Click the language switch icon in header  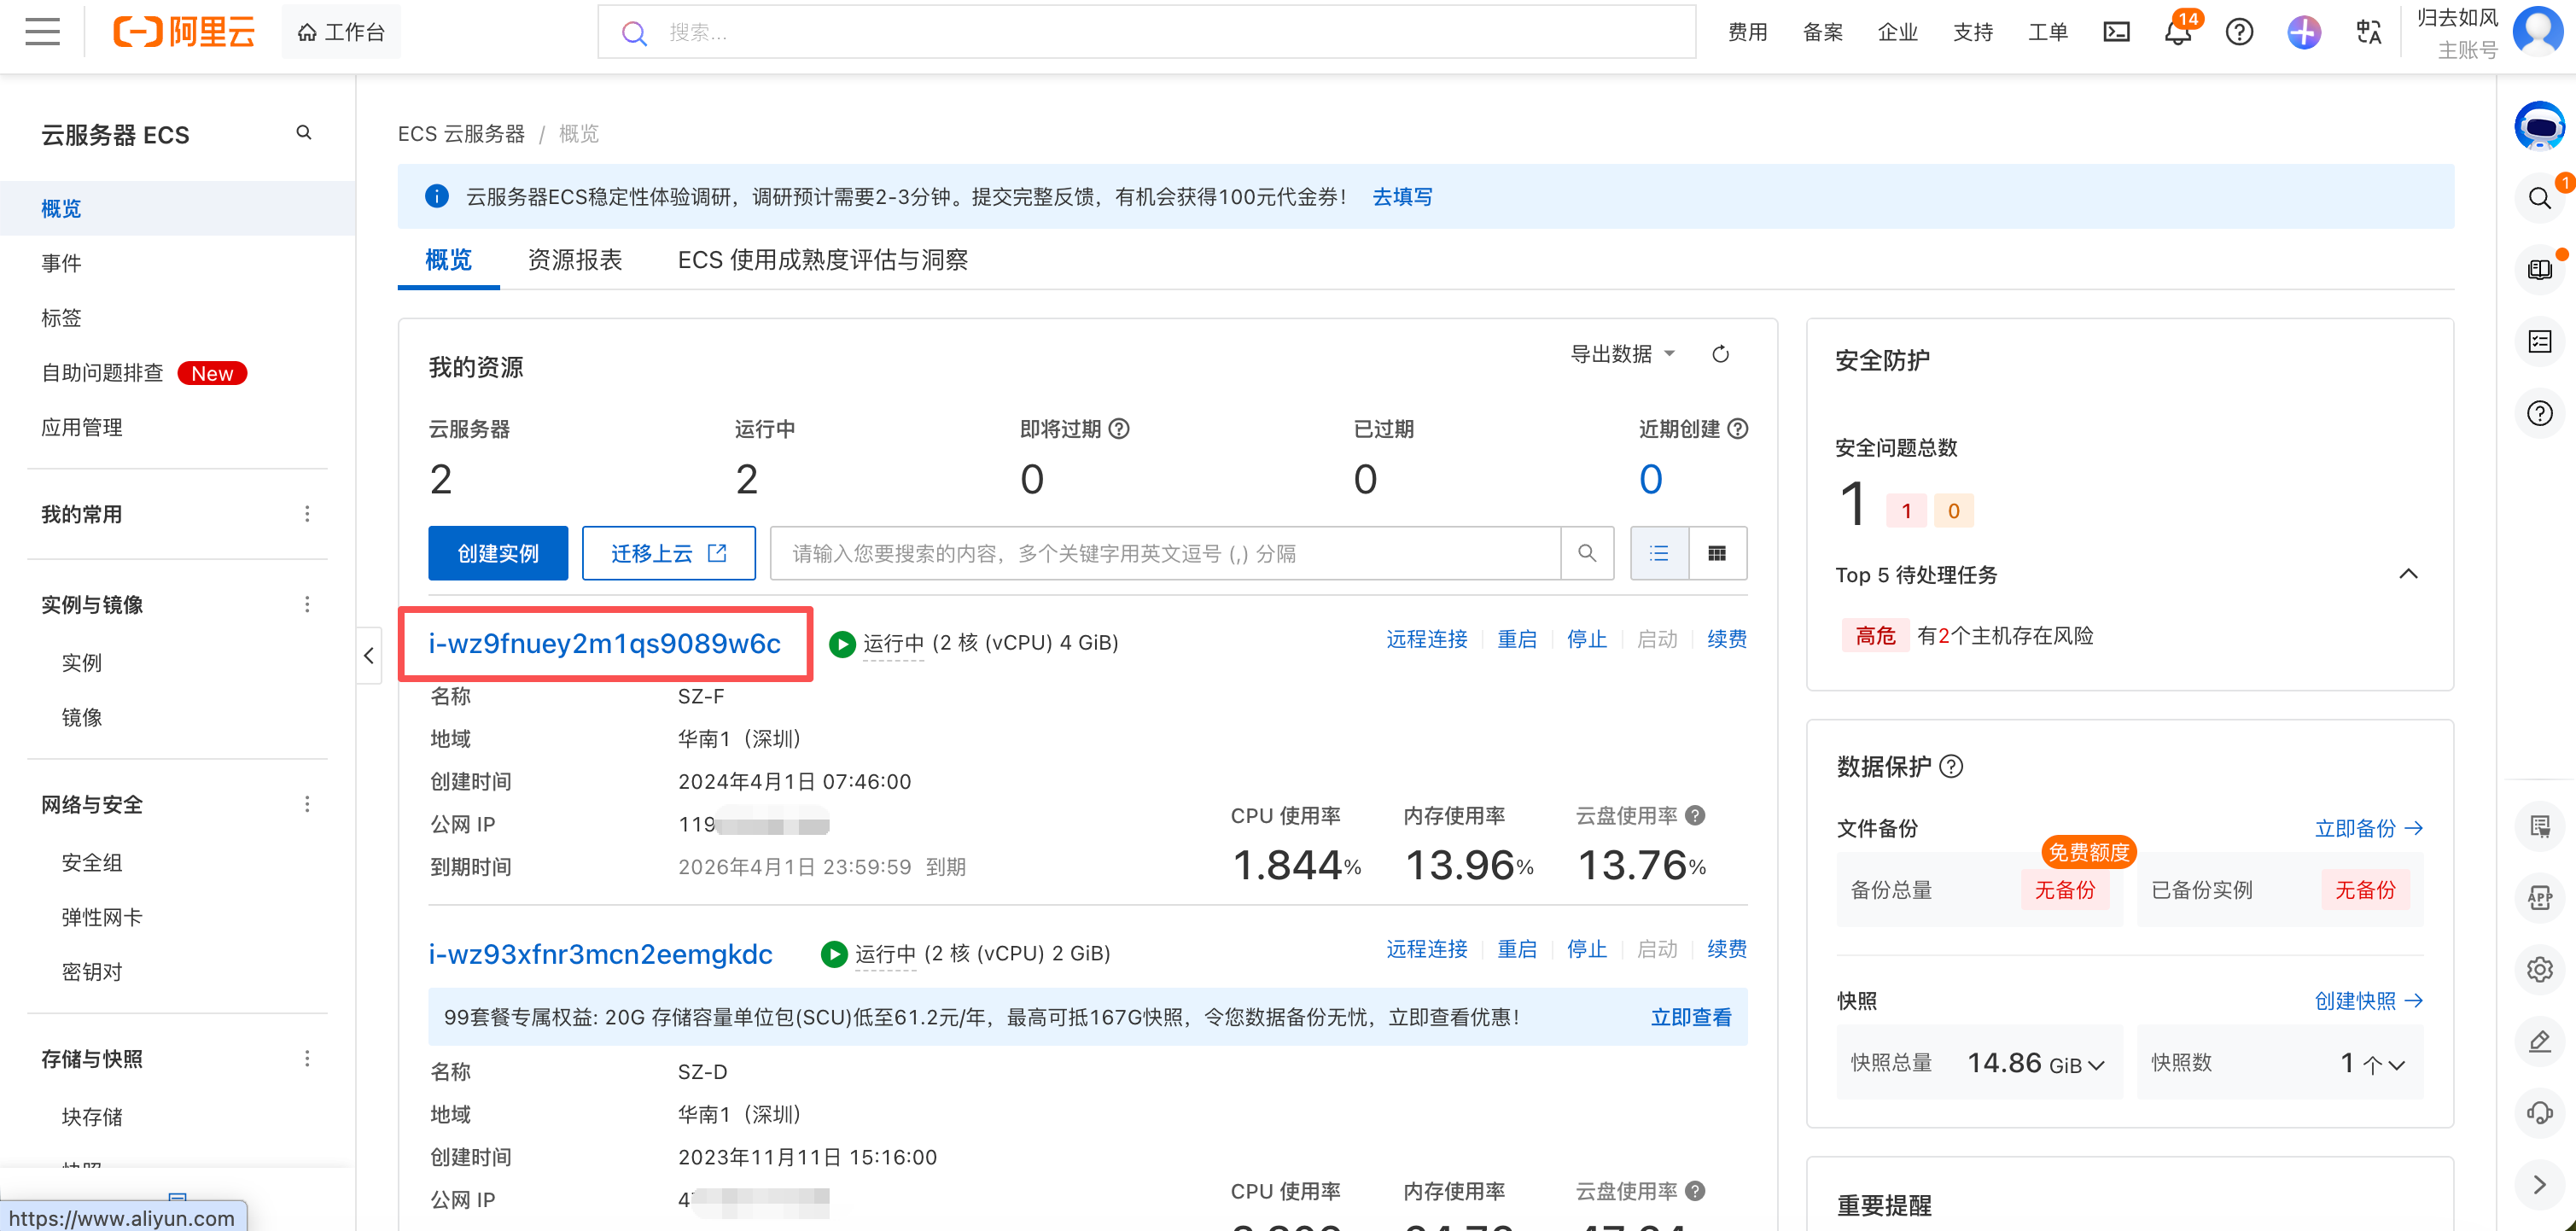click(x=2368, y=32)
